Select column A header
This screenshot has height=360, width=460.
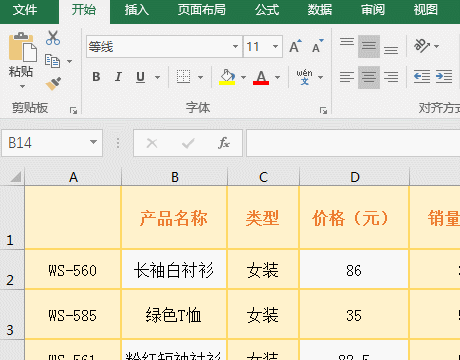[73, 177]
